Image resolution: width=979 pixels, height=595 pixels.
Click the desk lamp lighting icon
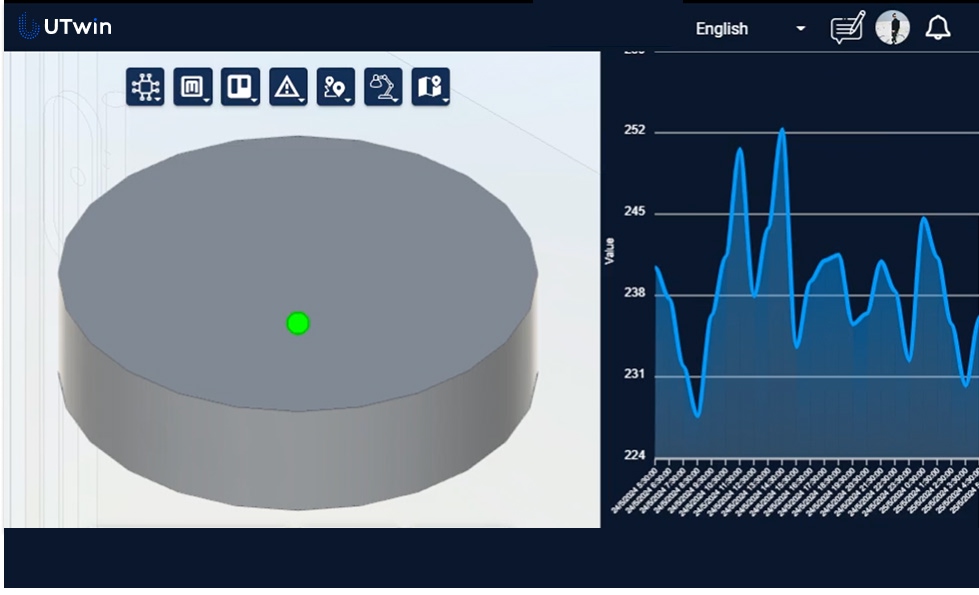pyautogui.click(x=383, y=87)
